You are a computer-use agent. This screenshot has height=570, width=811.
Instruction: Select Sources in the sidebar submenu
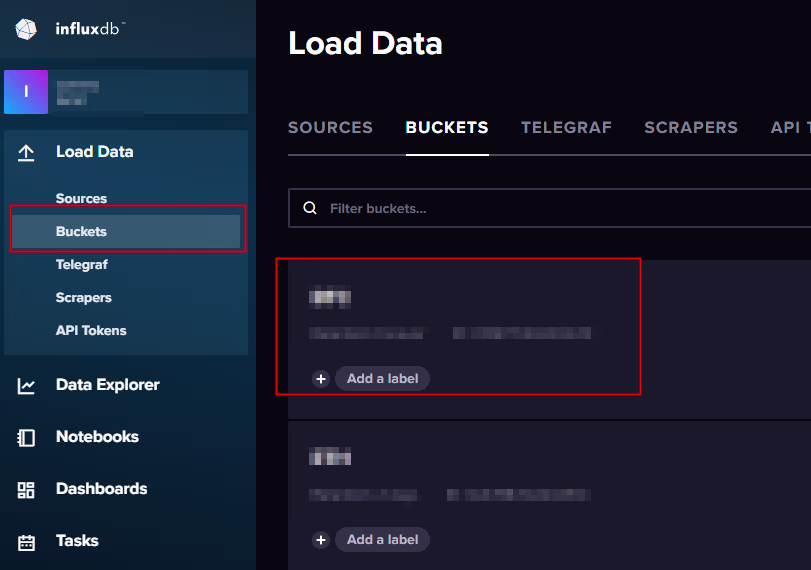(81, 199)
